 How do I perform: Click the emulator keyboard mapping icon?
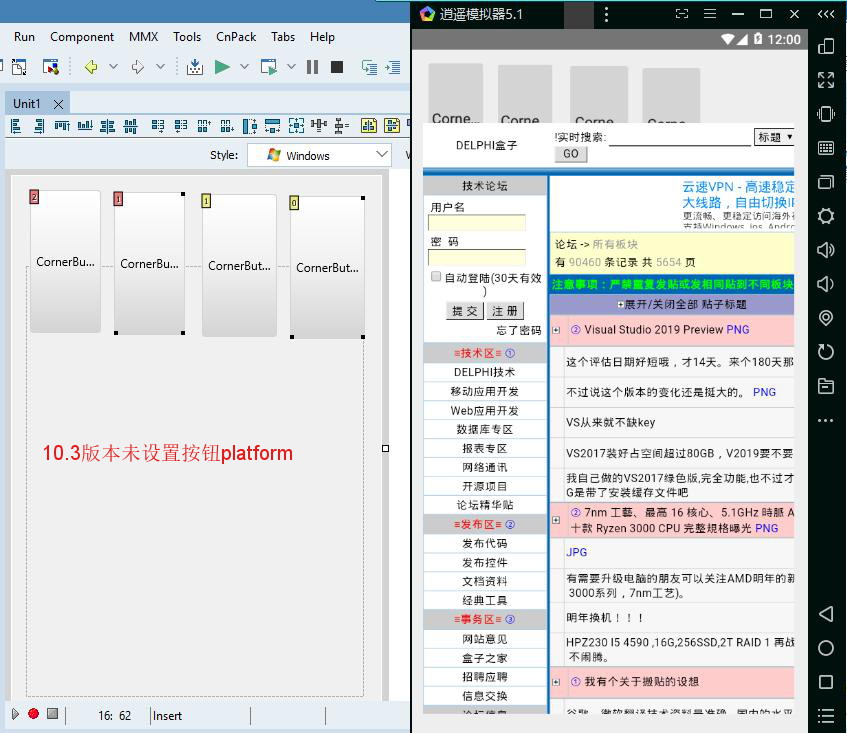point(826,148)
